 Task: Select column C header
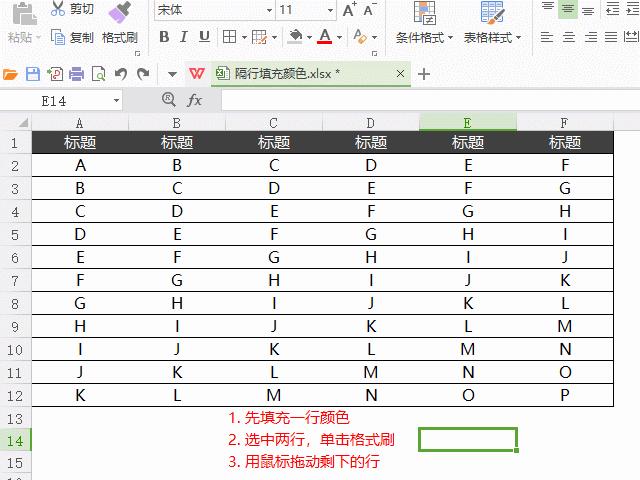pyautogui.click(x=273, y=123)
